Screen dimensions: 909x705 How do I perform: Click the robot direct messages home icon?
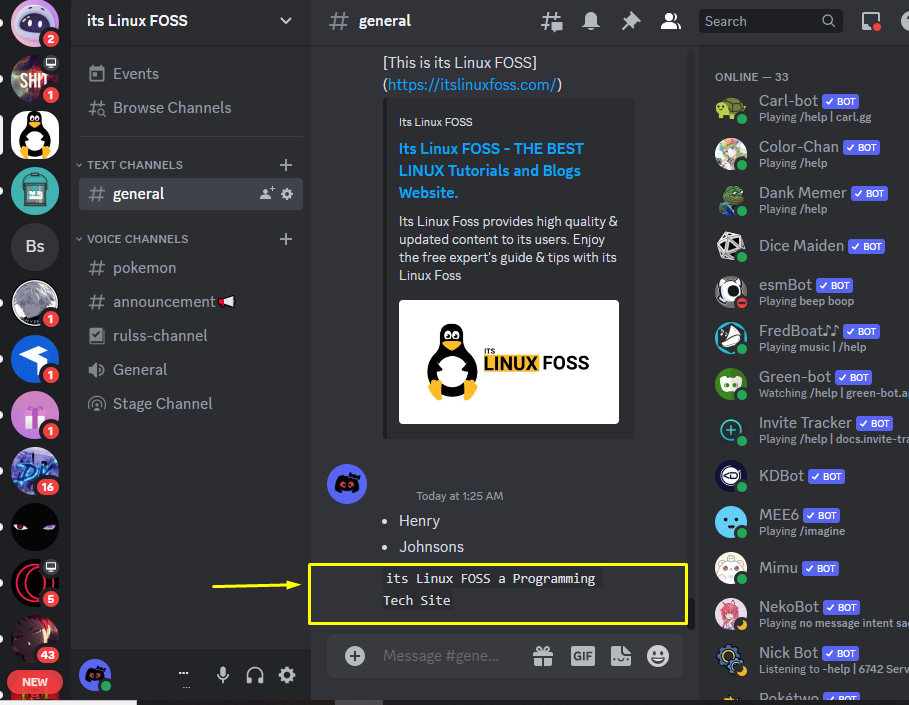tap(35, 23)
